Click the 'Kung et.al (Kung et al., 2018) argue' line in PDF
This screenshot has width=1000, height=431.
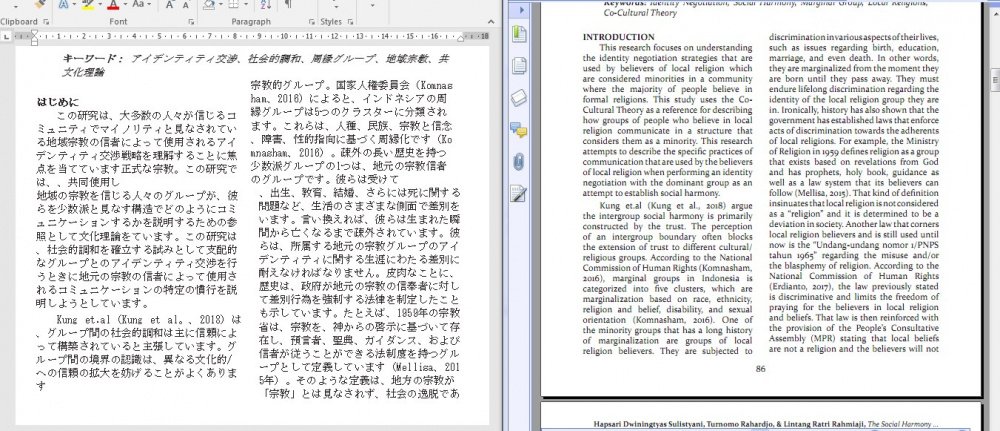(x=676, y=205)
